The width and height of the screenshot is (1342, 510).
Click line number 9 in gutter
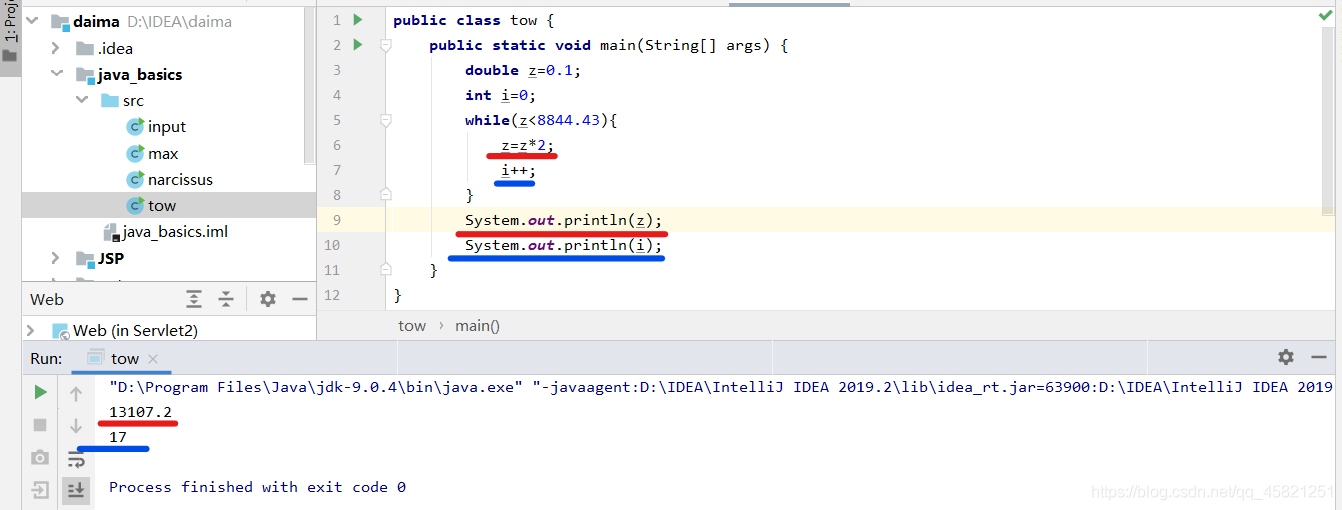click(x=336, y=220)
